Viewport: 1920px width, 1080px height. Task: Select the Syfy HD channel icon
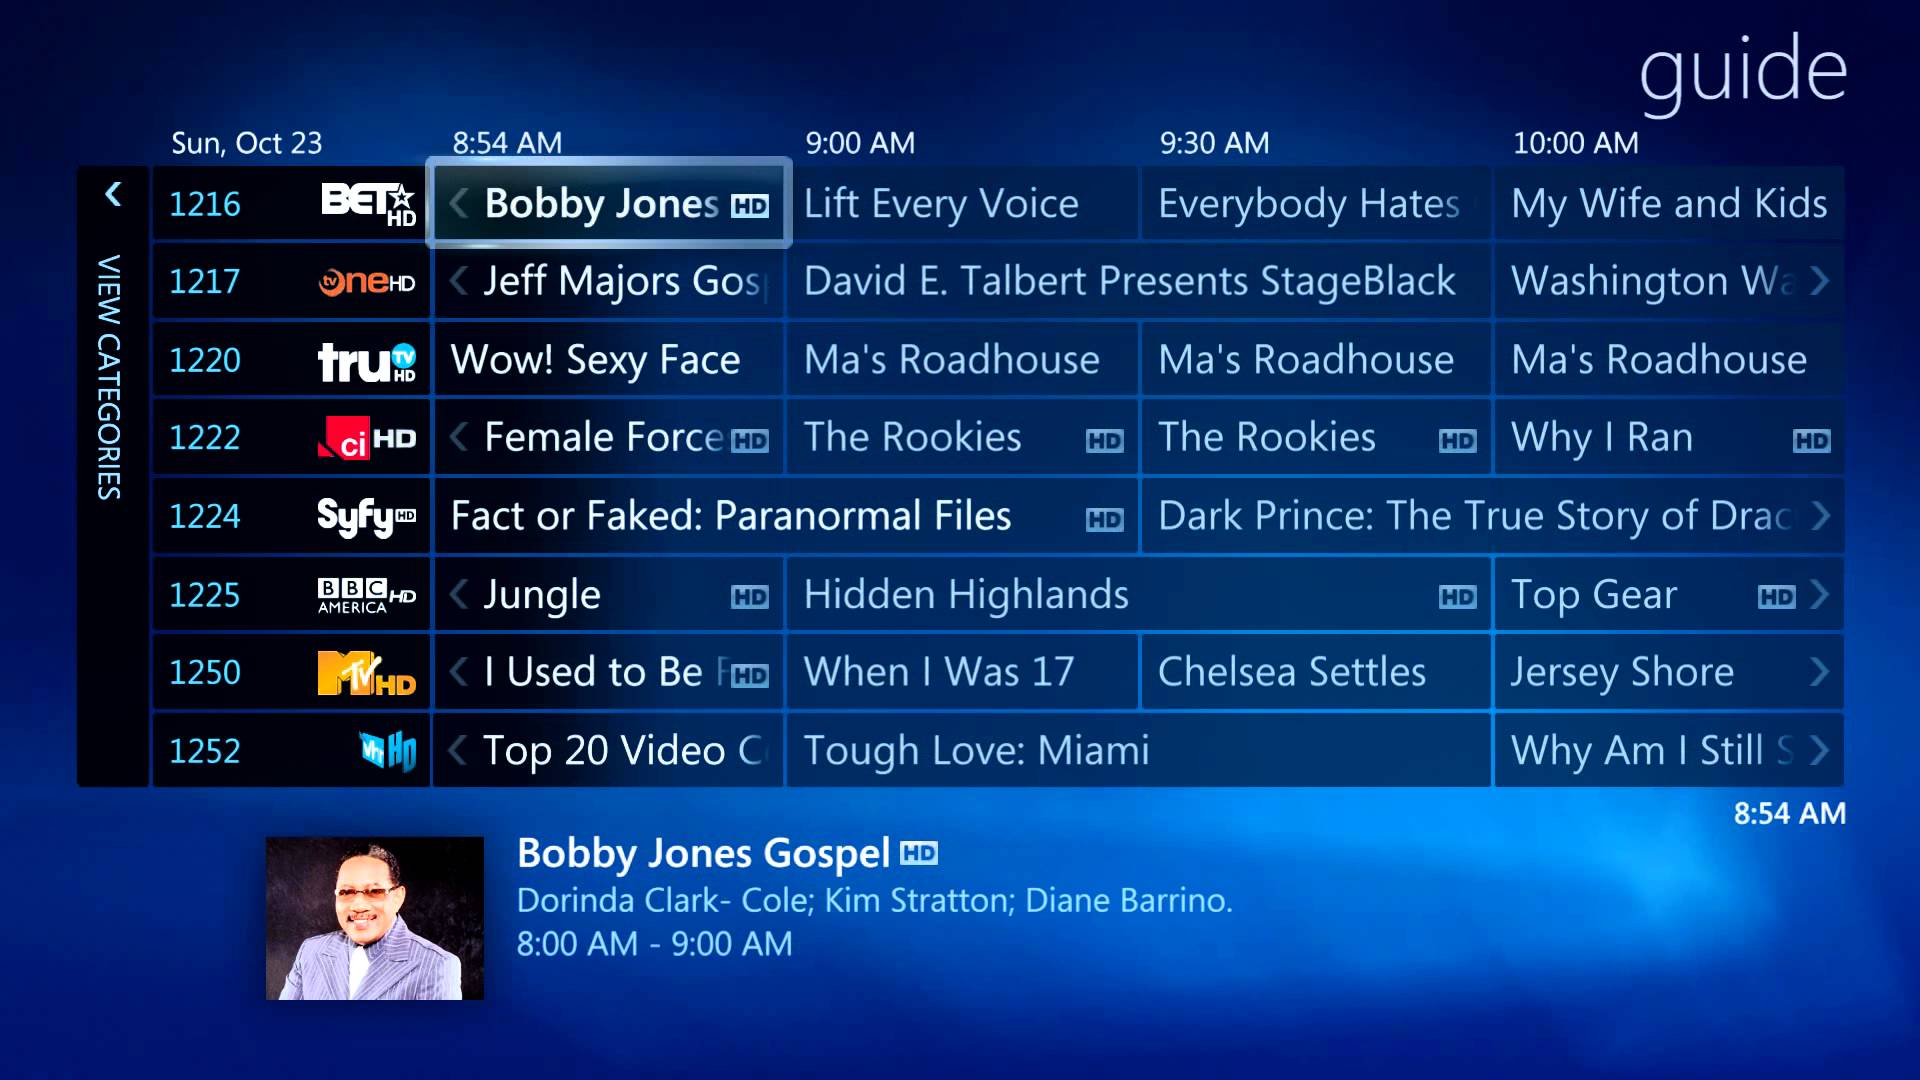(x=365, y=516)
